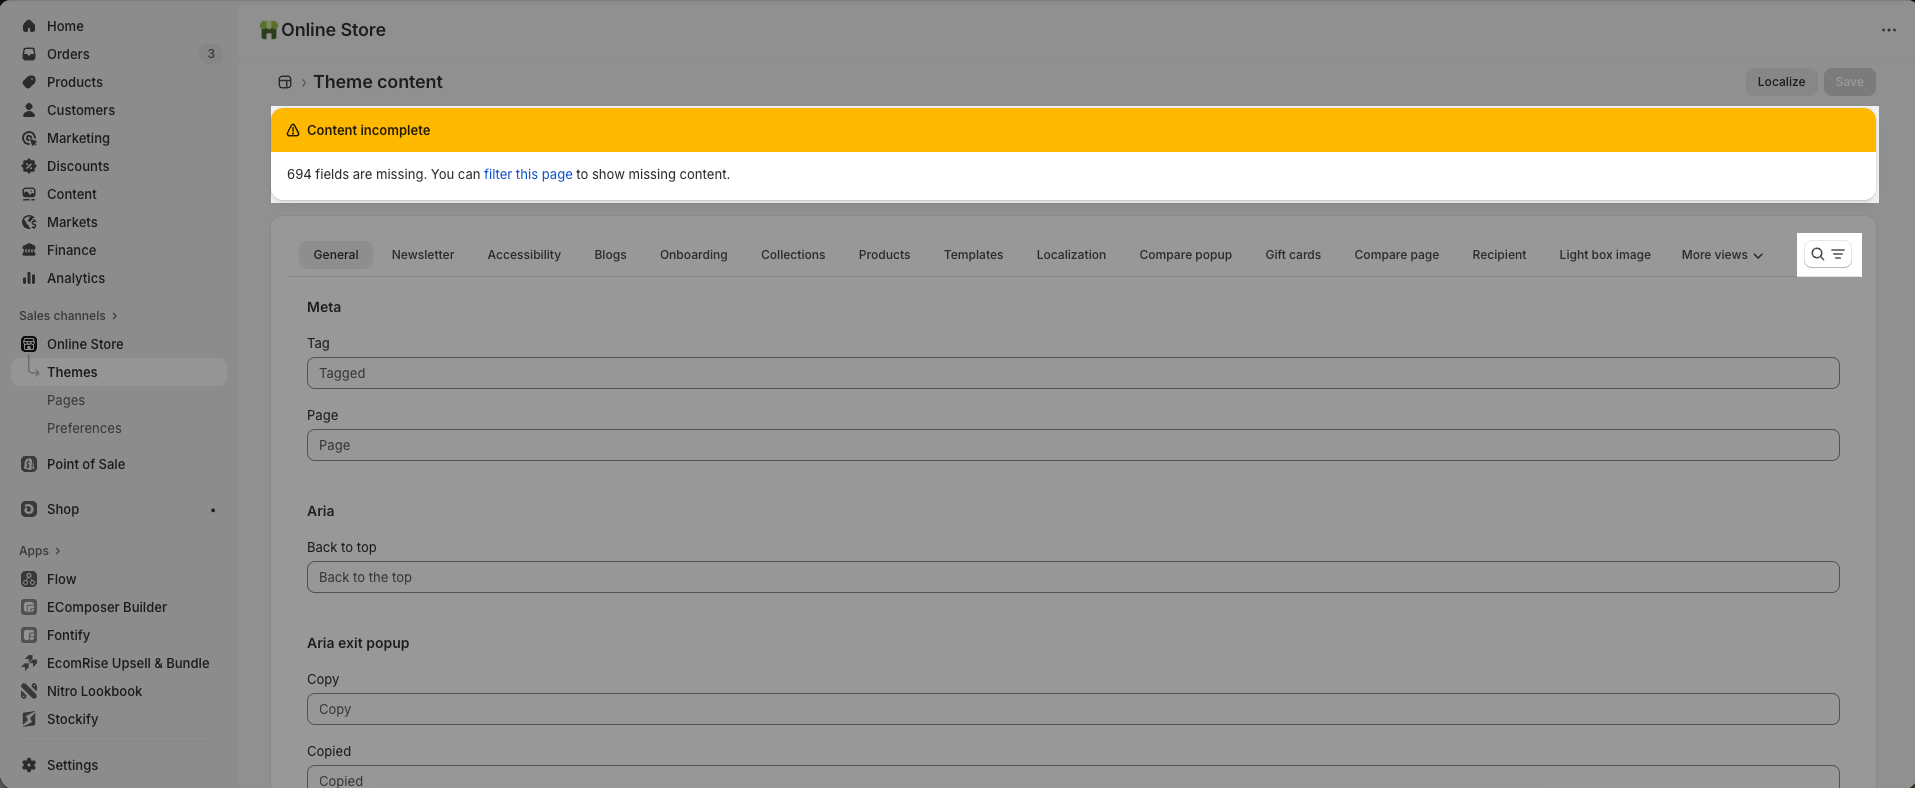Click the Point of Sale icon
The width and height of the screenshot is (1915, 788).
click(x=29, y=464)
